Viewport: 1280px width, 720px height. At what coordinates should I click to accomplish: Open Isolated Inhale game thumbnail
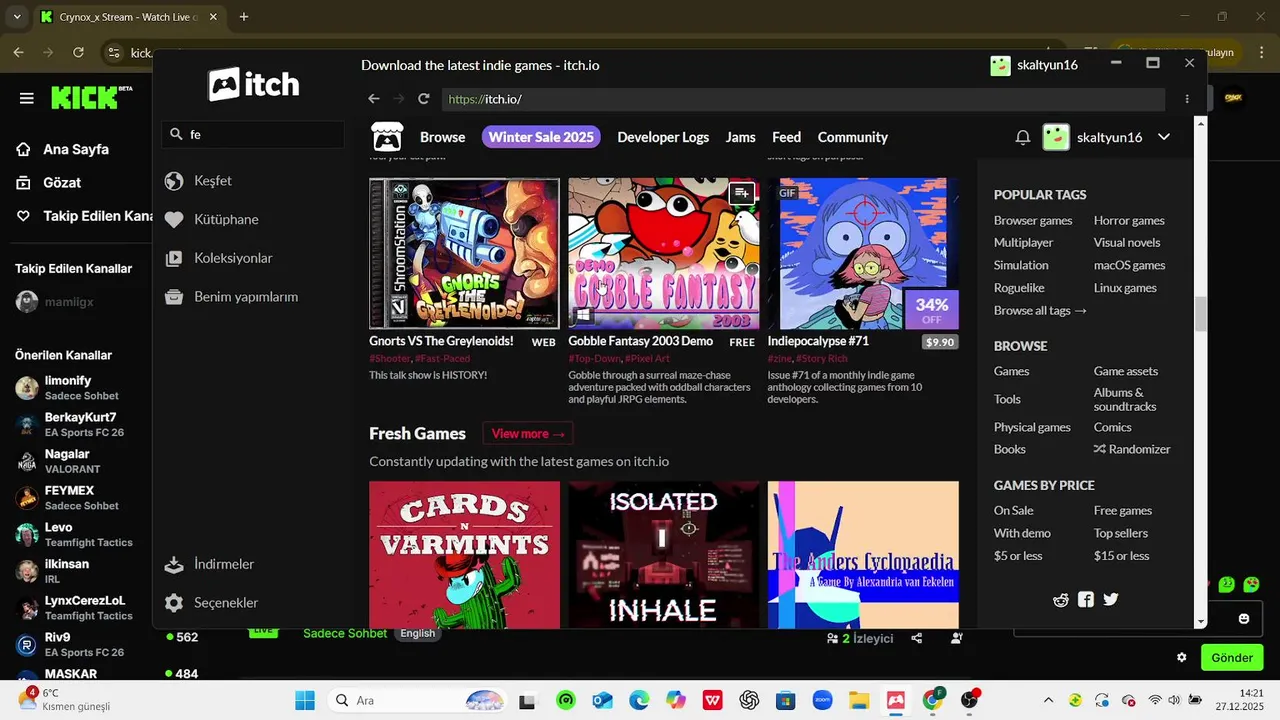(x=664, y=554)
